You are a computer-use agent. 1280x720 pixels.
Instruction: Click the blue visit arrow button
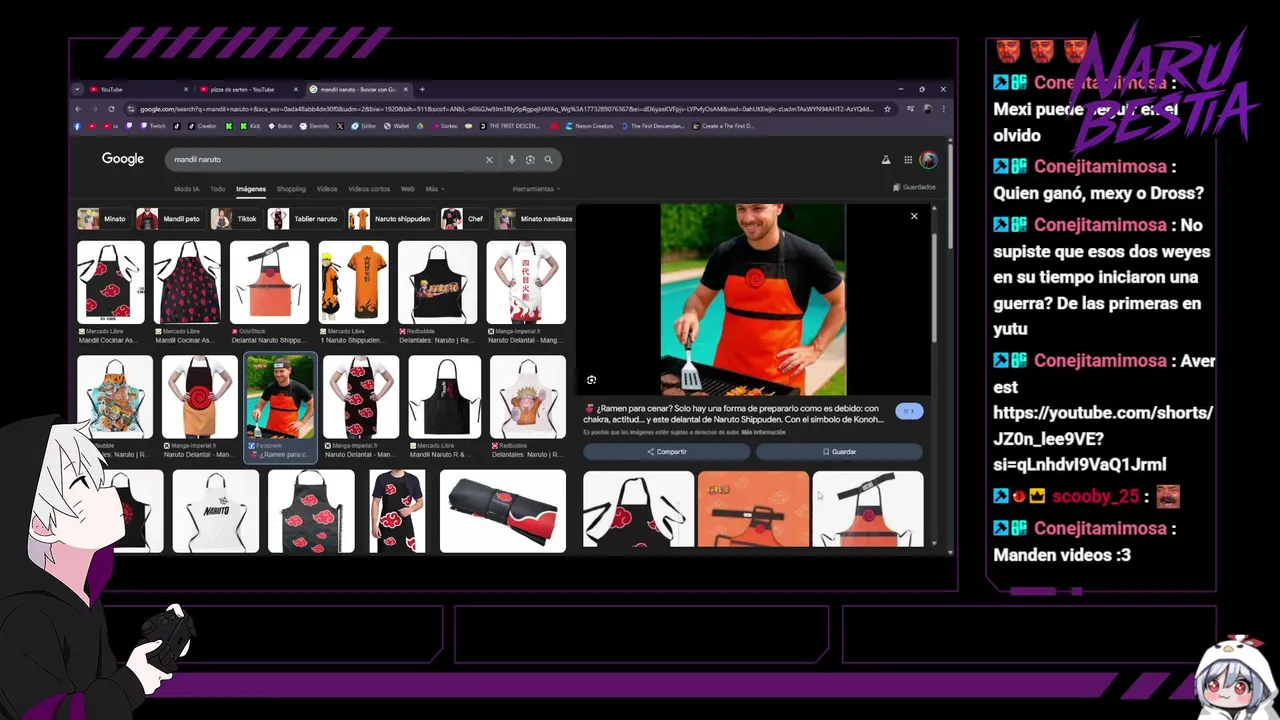(x=909, y=411)
